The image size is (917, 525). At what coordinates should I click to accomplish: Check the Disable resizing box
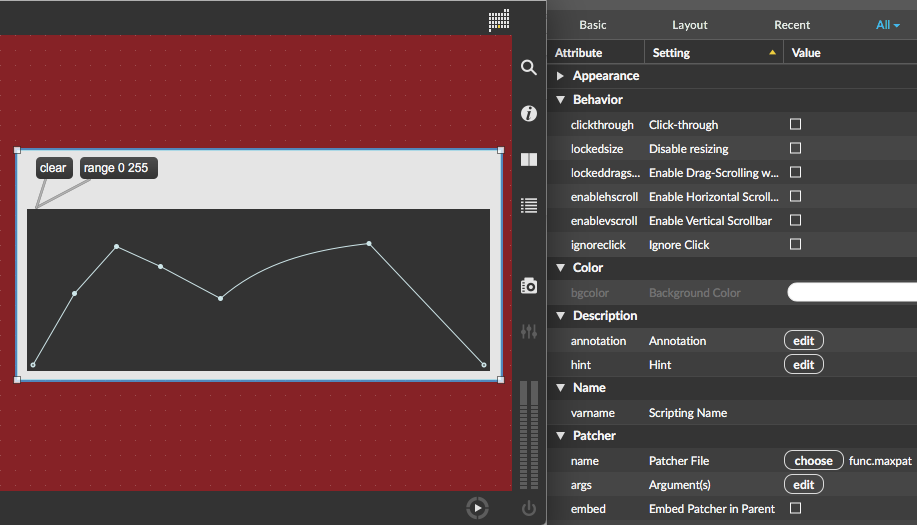tap(796, 149)
